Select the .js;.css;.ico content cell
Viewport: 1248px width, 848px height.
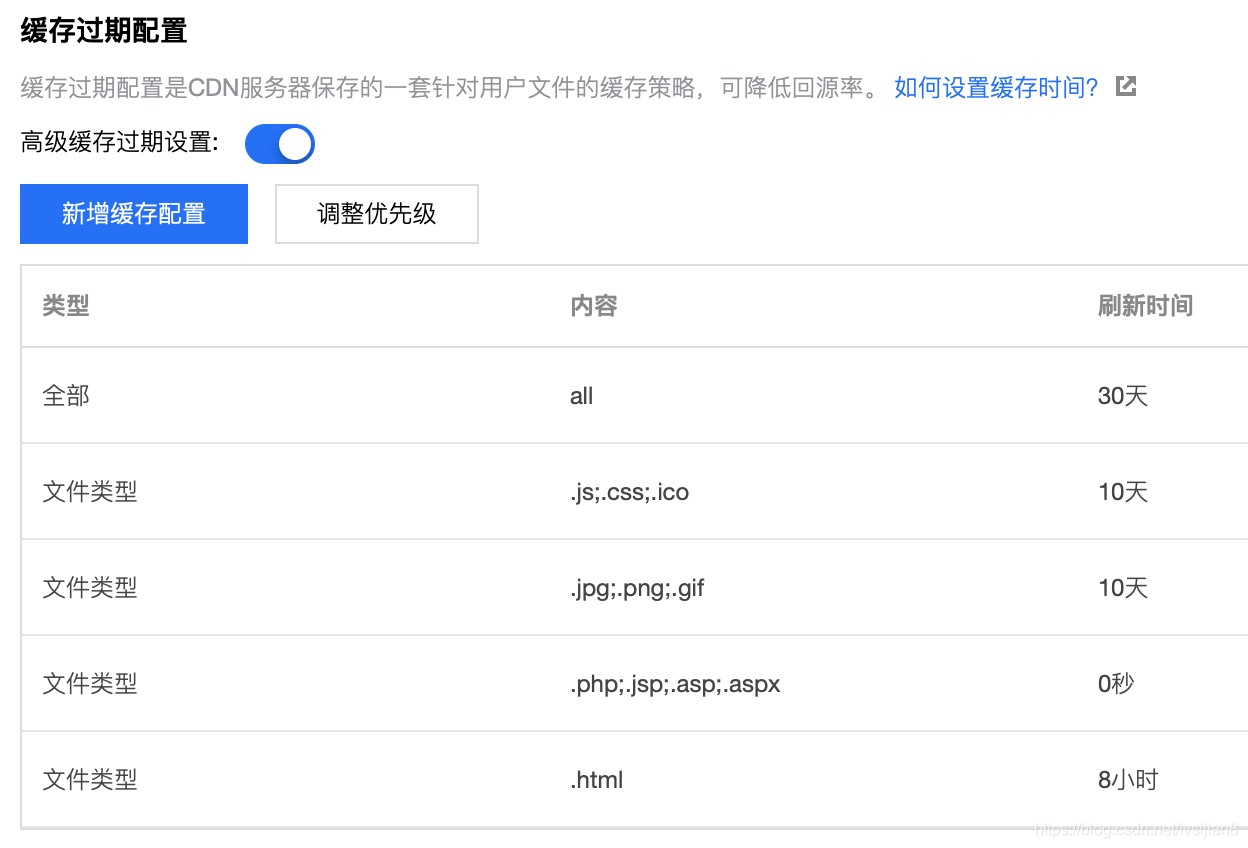tap(629, 492)
